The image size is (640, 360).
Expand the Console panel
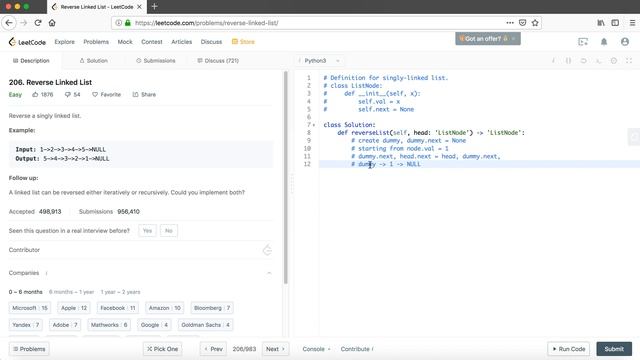[x=316, y=349]
